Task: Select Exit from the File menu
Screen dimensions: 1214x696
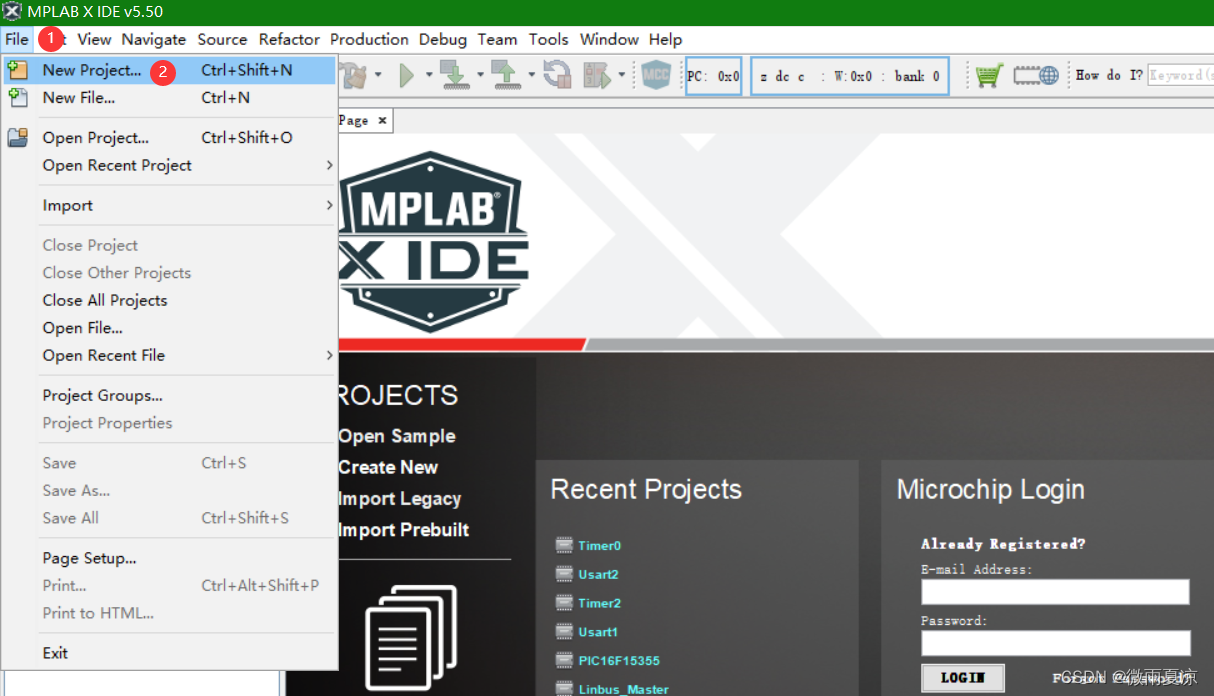Action: coord(169,653)
